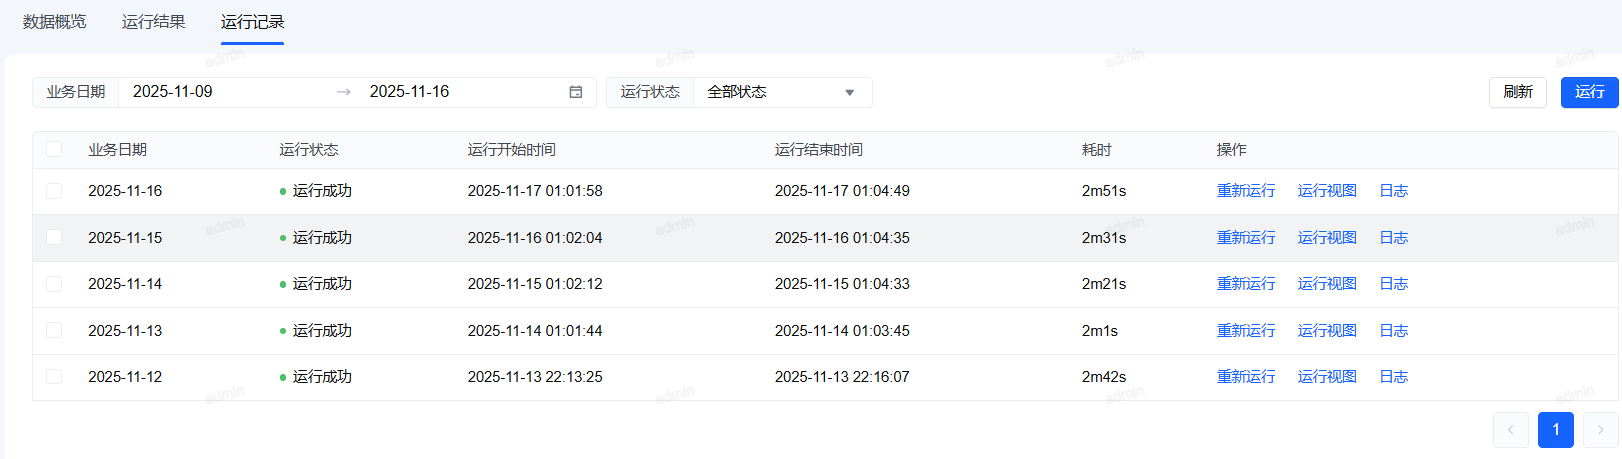The image size is (1622, 459).
Task: Go to next page arrow
Action: tap(1600, 430)
